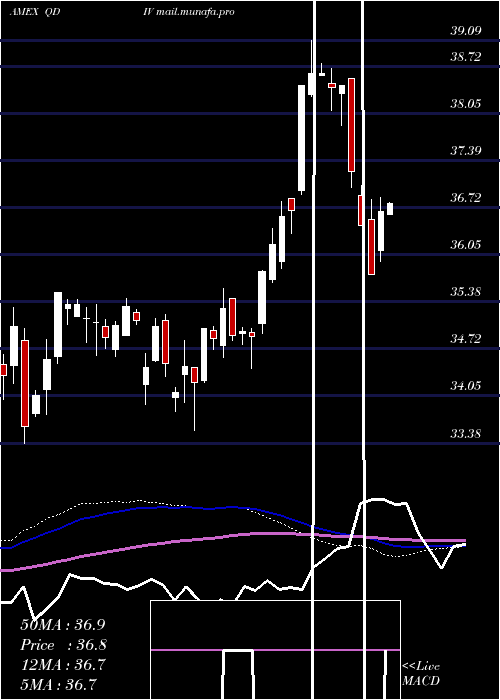The height and width of the screenshot is (700, 500).
Task: Click the tall red candle near the peak
Action: click(352, 125)
